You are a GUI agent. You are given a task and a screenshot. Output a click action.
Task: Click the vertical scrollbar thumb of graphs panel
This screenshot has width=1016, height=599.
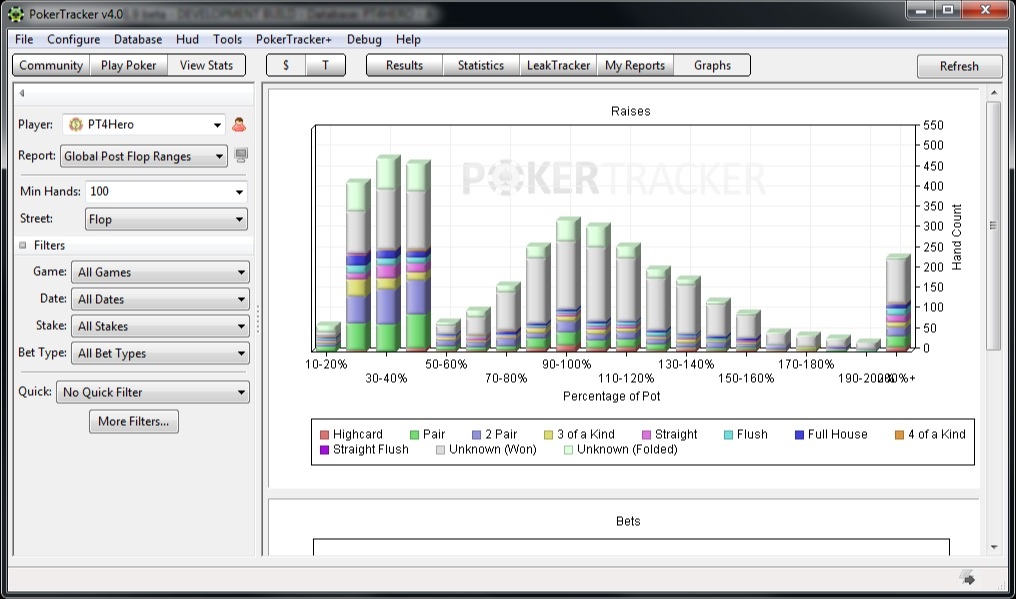pos(994,226)
